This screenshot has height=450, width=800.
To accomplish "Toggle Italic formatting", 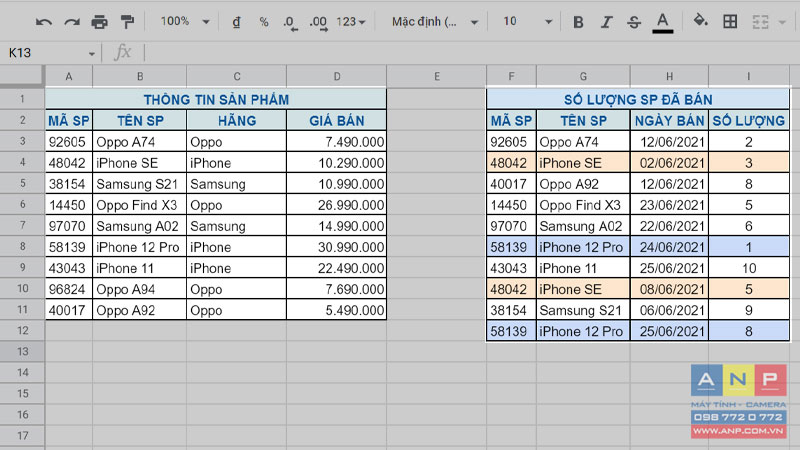I will [x=606, y=22].
